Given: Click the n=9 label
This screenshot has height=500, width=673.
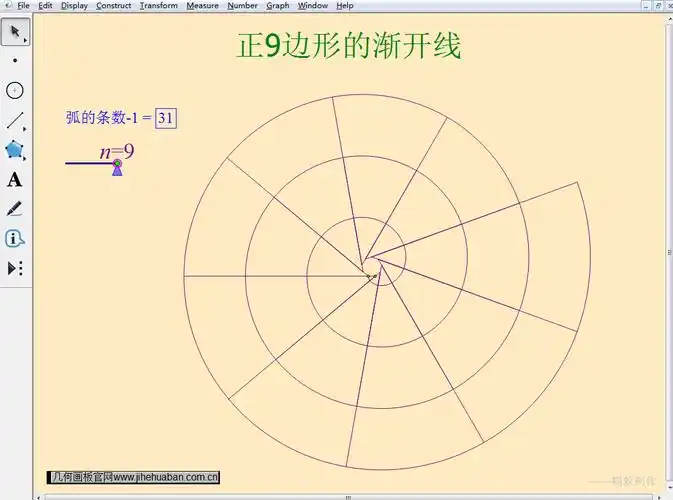Looking at the screenshot, I should coord(117,152).
